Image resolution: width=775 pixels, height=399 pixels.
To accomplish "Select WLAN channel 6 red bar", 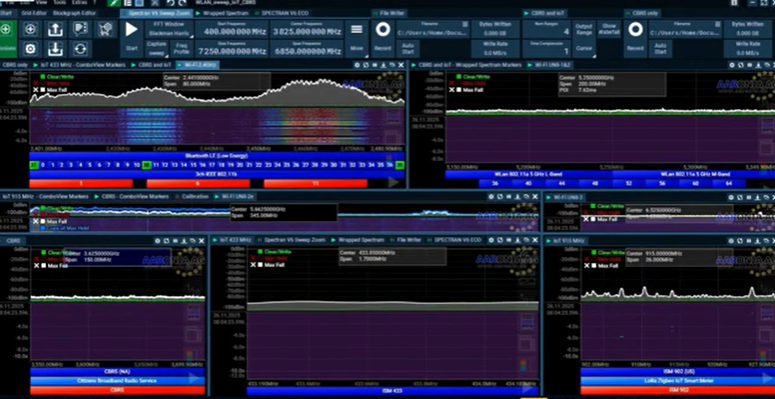I will tap(198, 183).
